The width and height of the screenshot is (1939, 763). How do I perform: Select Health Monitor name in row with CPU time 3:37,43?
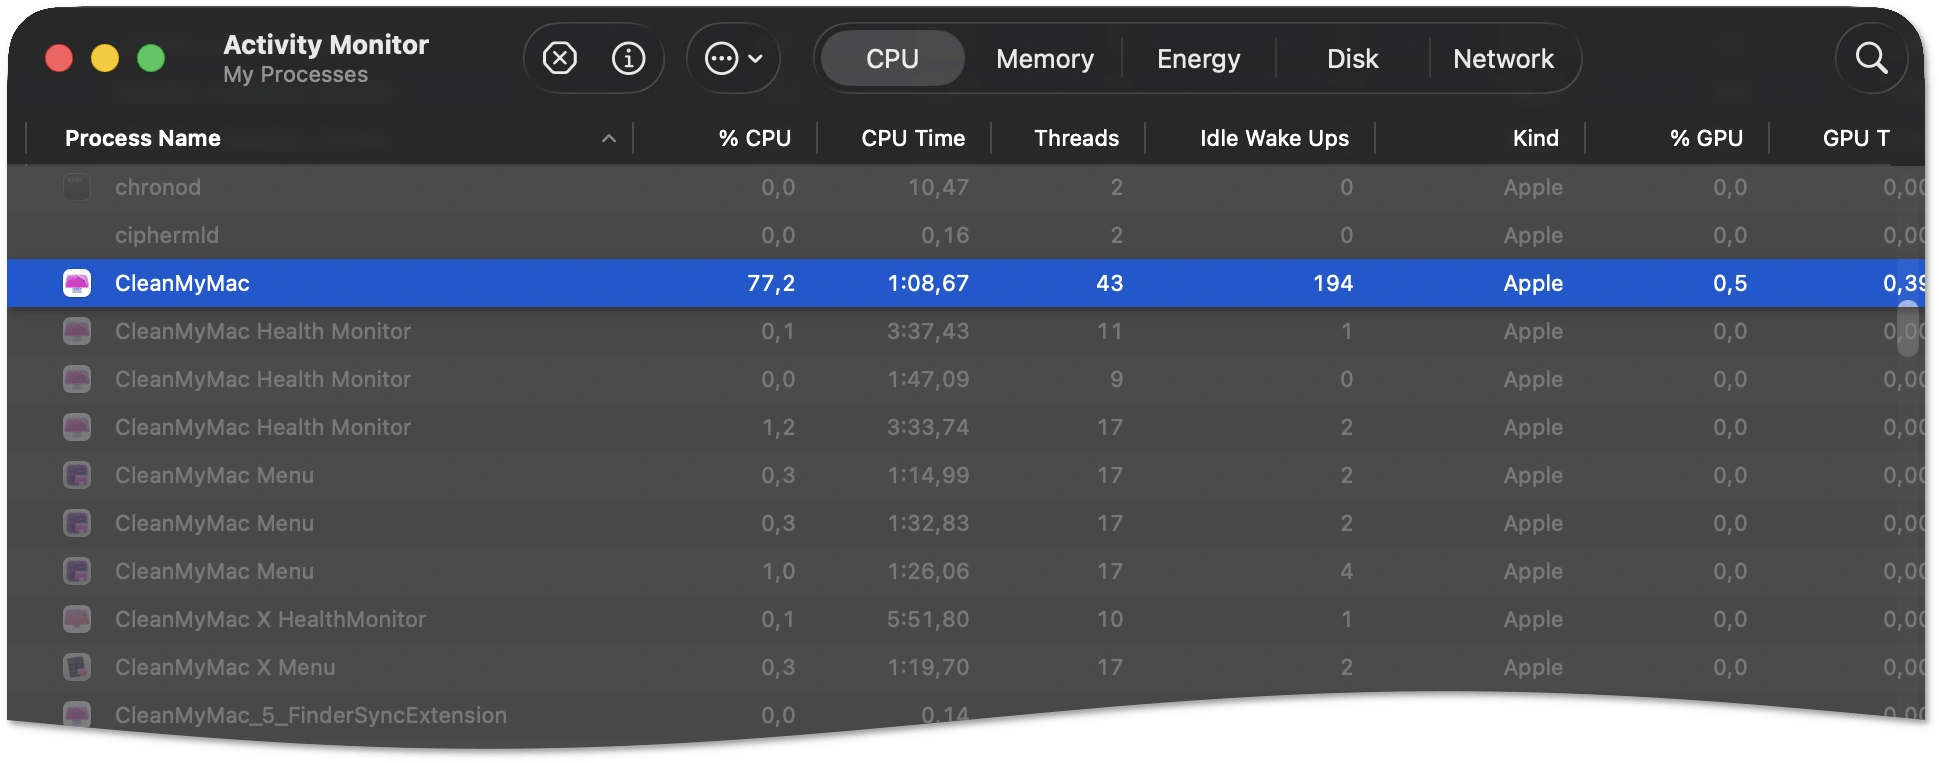click(263, 331)
